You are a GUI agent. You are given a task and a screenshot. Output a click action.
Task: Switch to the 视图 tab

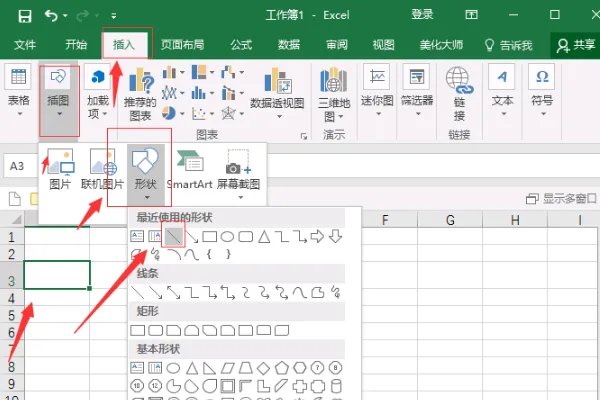[x=384, y=45]
